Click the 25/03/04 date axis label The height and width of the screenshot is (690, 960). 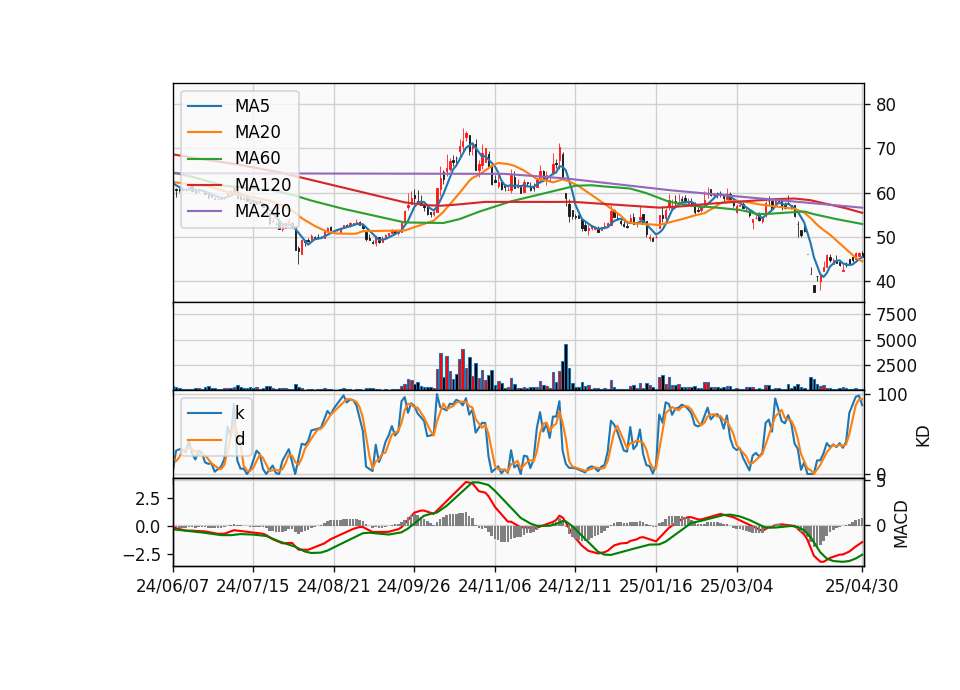click(x=737, y=586)
